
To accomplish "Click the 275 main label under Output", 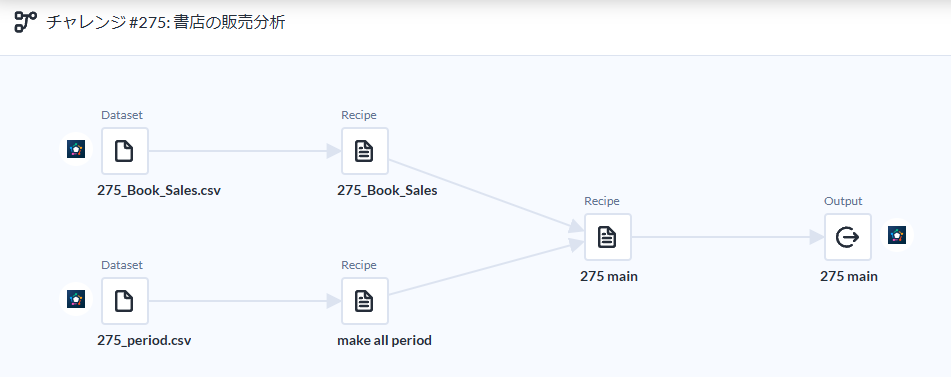I will coord(849,276).
